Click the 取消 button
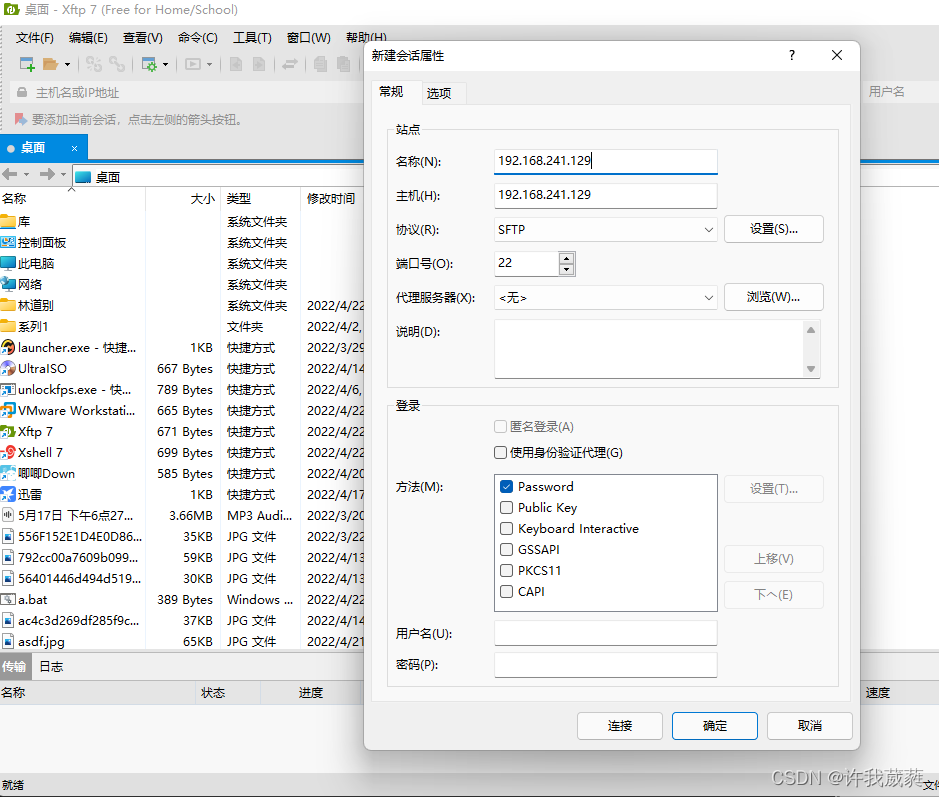Image resolution: width=939 pixels, height=797 pixels. pyautogui.click(x=810, y=726)
